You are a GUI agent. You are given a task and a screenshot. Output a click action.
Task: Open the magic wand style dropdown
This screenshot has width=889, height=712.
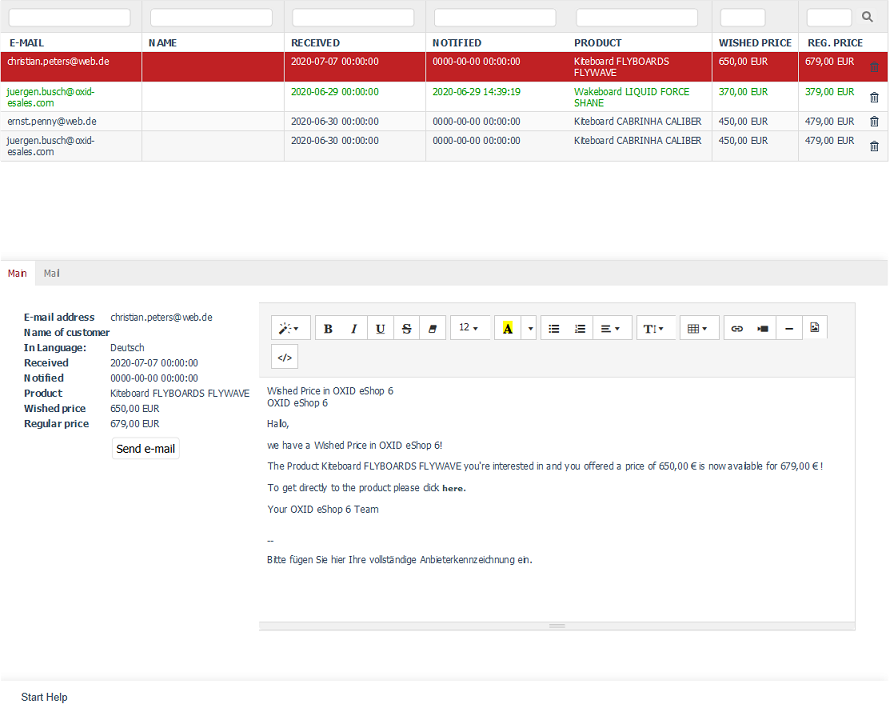(289, 328)
